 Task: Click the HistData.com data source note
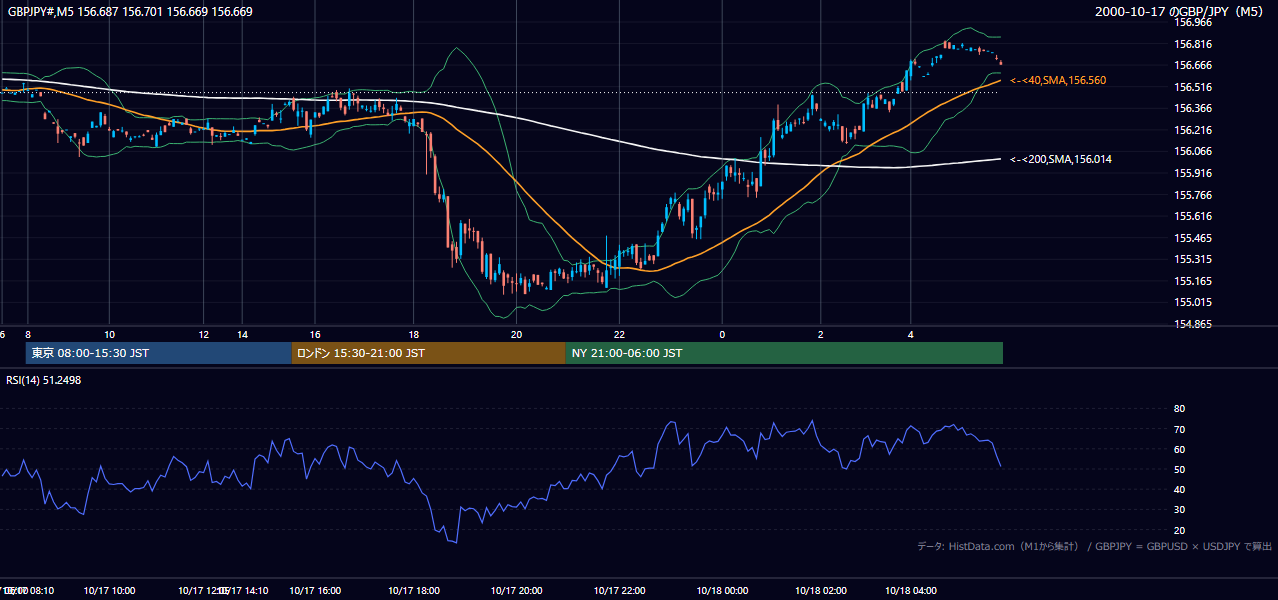[x=1095, y=546]
